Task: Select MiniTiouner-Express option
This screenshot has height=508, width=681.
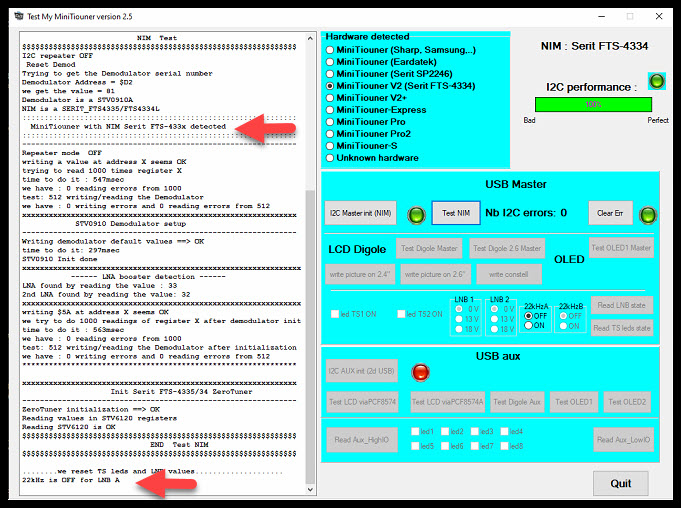Action: click(330, 110)
